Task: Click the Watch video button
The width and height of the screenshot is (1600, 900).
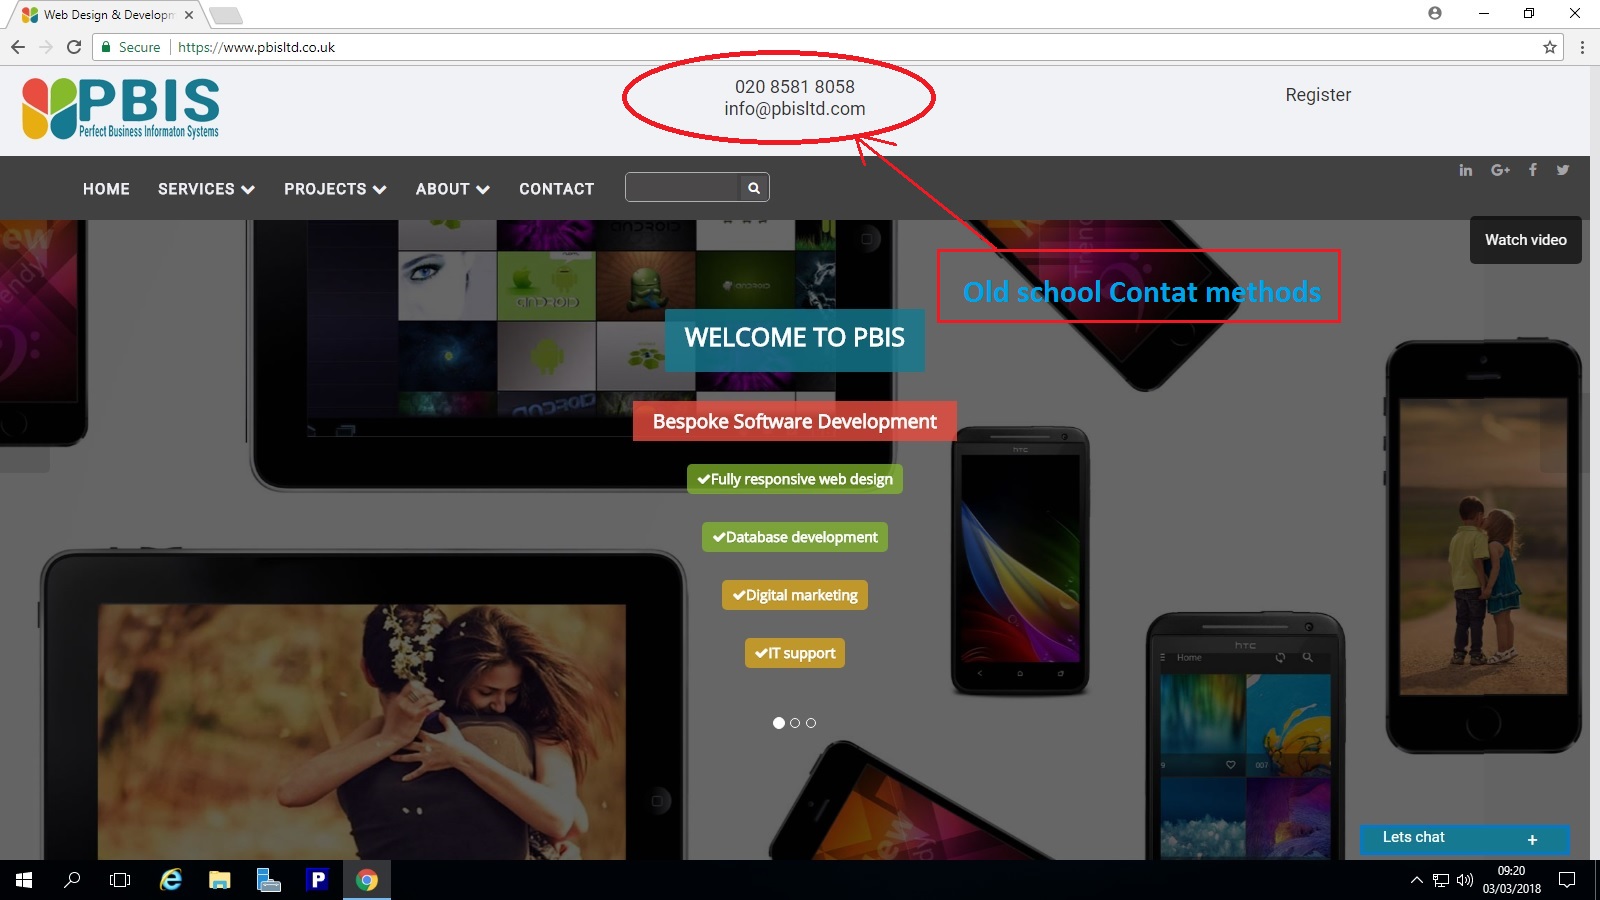Action: (1525, 240)
